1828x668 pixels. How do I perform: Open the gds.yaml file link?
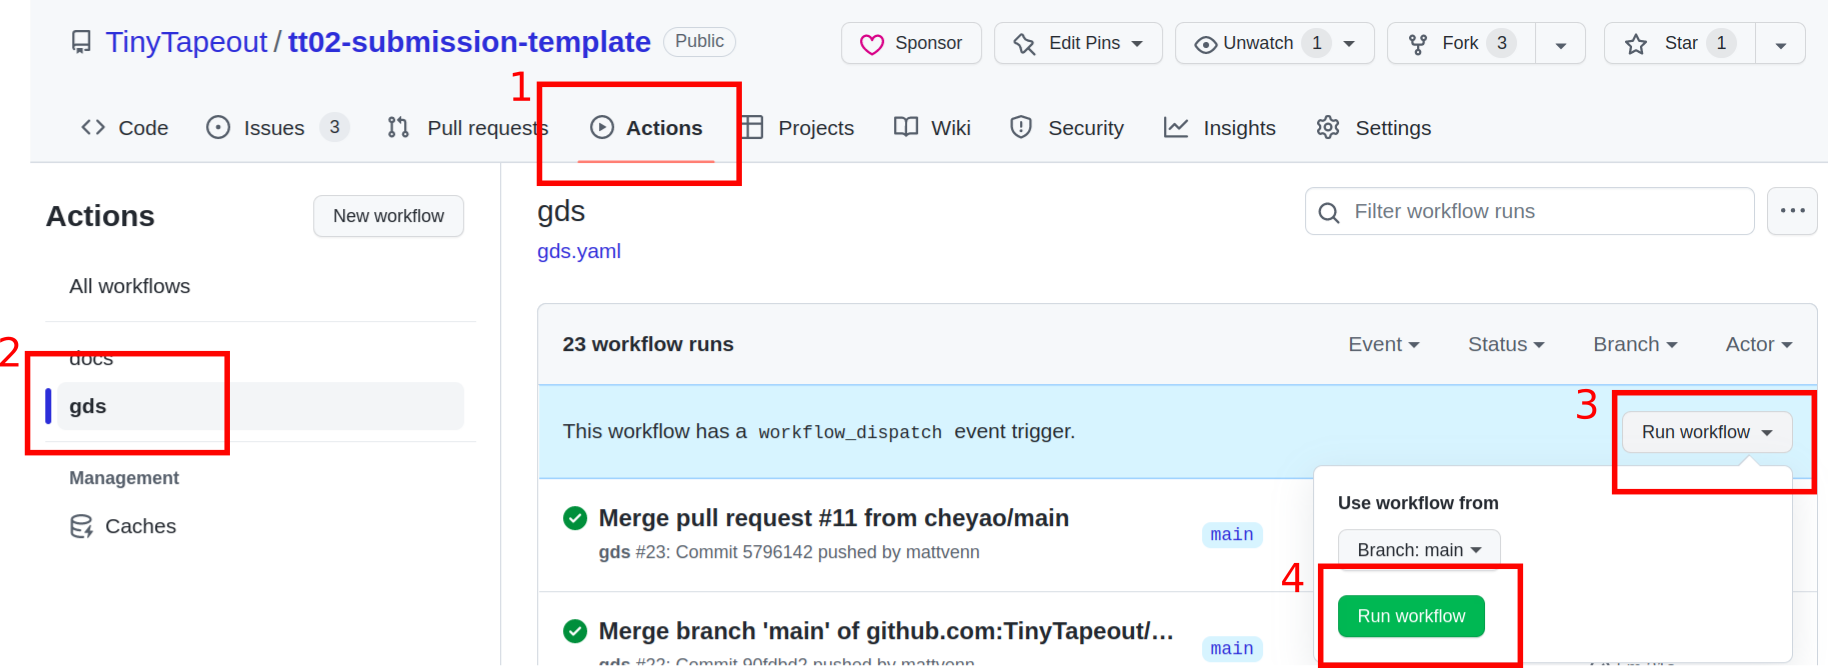[579, 251]
